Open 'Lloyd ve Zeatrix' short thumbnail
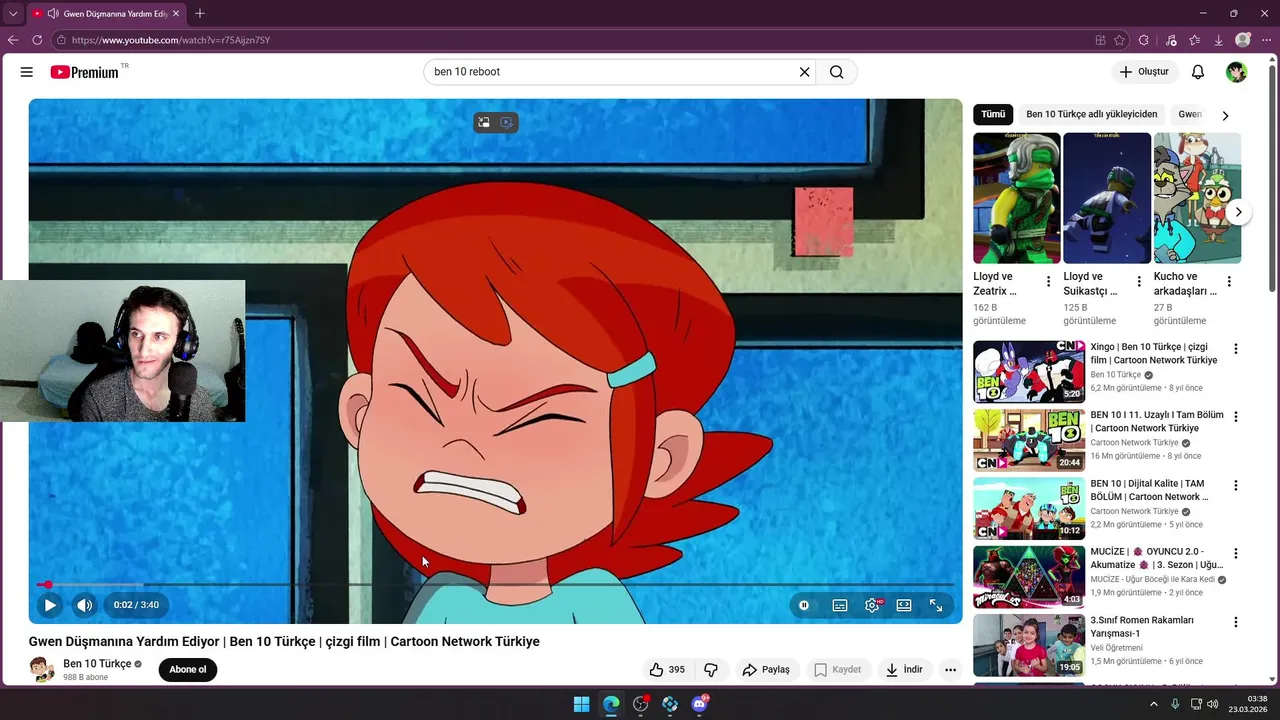 coord(1017,198)
